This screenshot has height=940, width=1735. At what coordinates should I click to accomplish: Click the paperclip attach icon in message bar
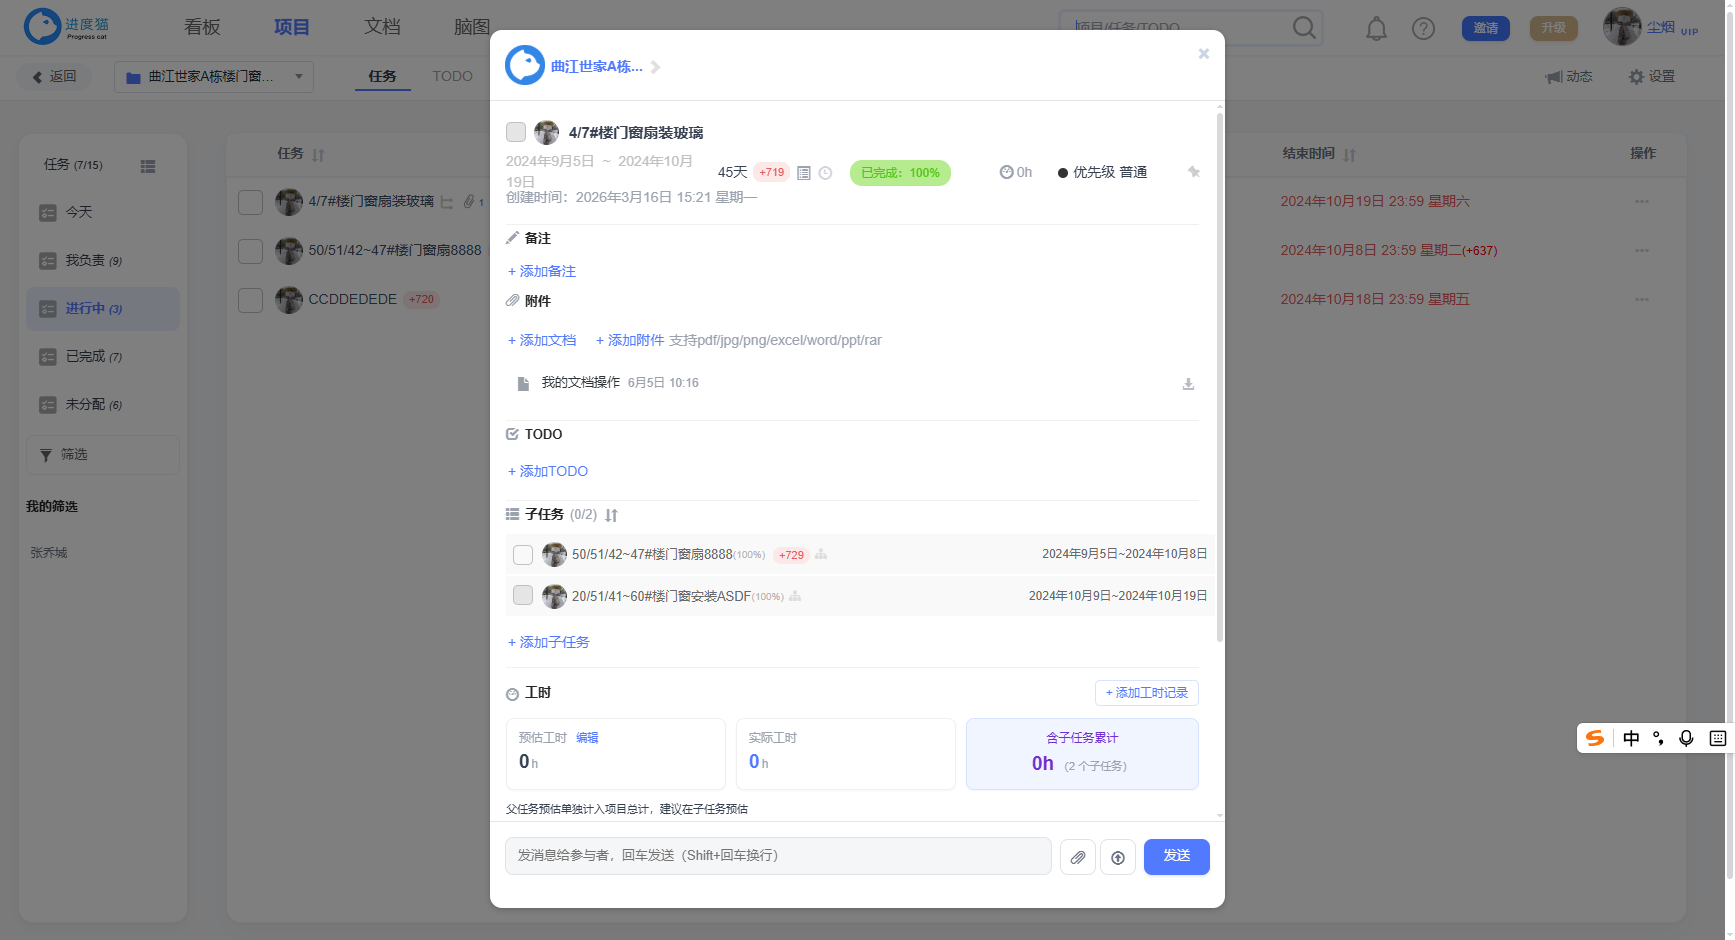[x=1078, y=857]
